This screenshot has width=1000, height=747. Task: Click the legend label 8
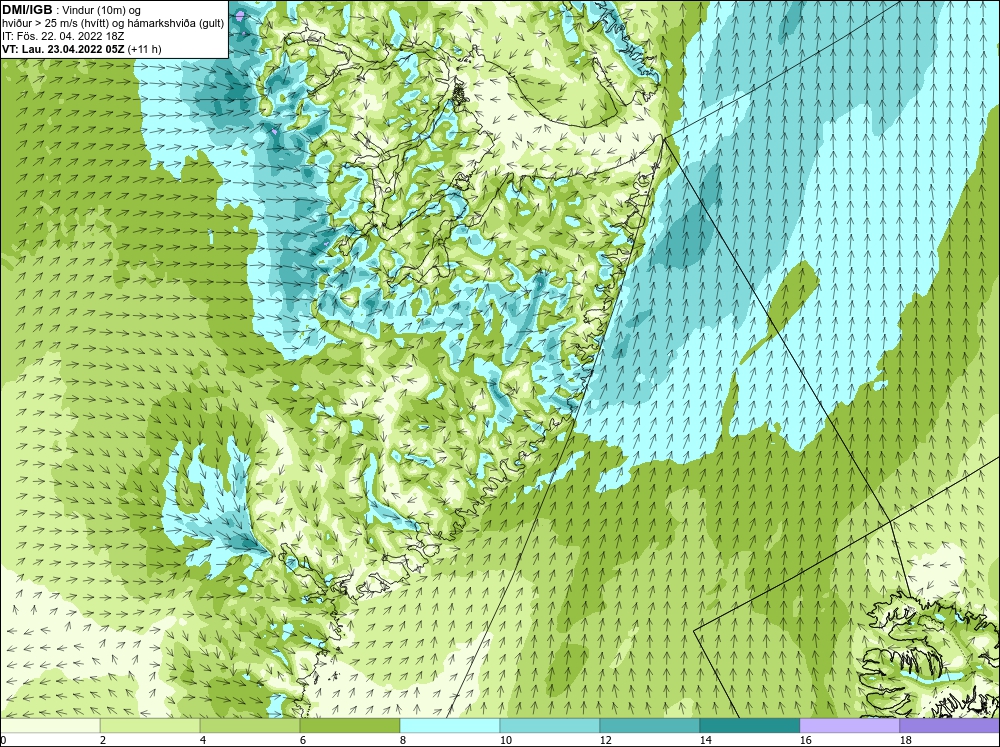tap(403, 740)
